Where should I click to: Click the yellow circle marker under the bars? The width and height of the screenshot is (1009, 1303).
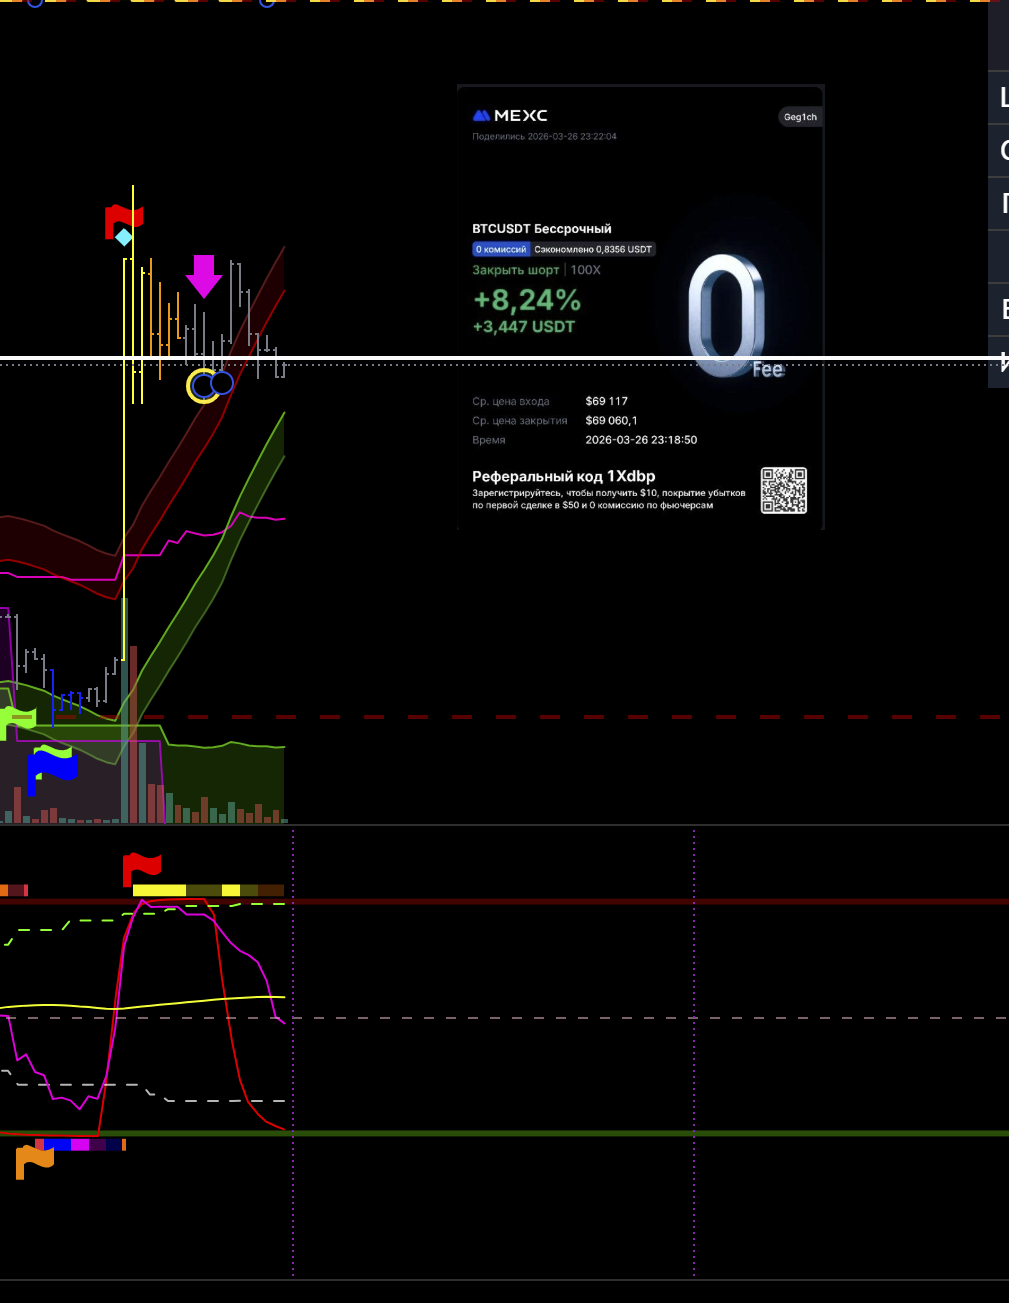pyautogui.click(x=203, y=386)
